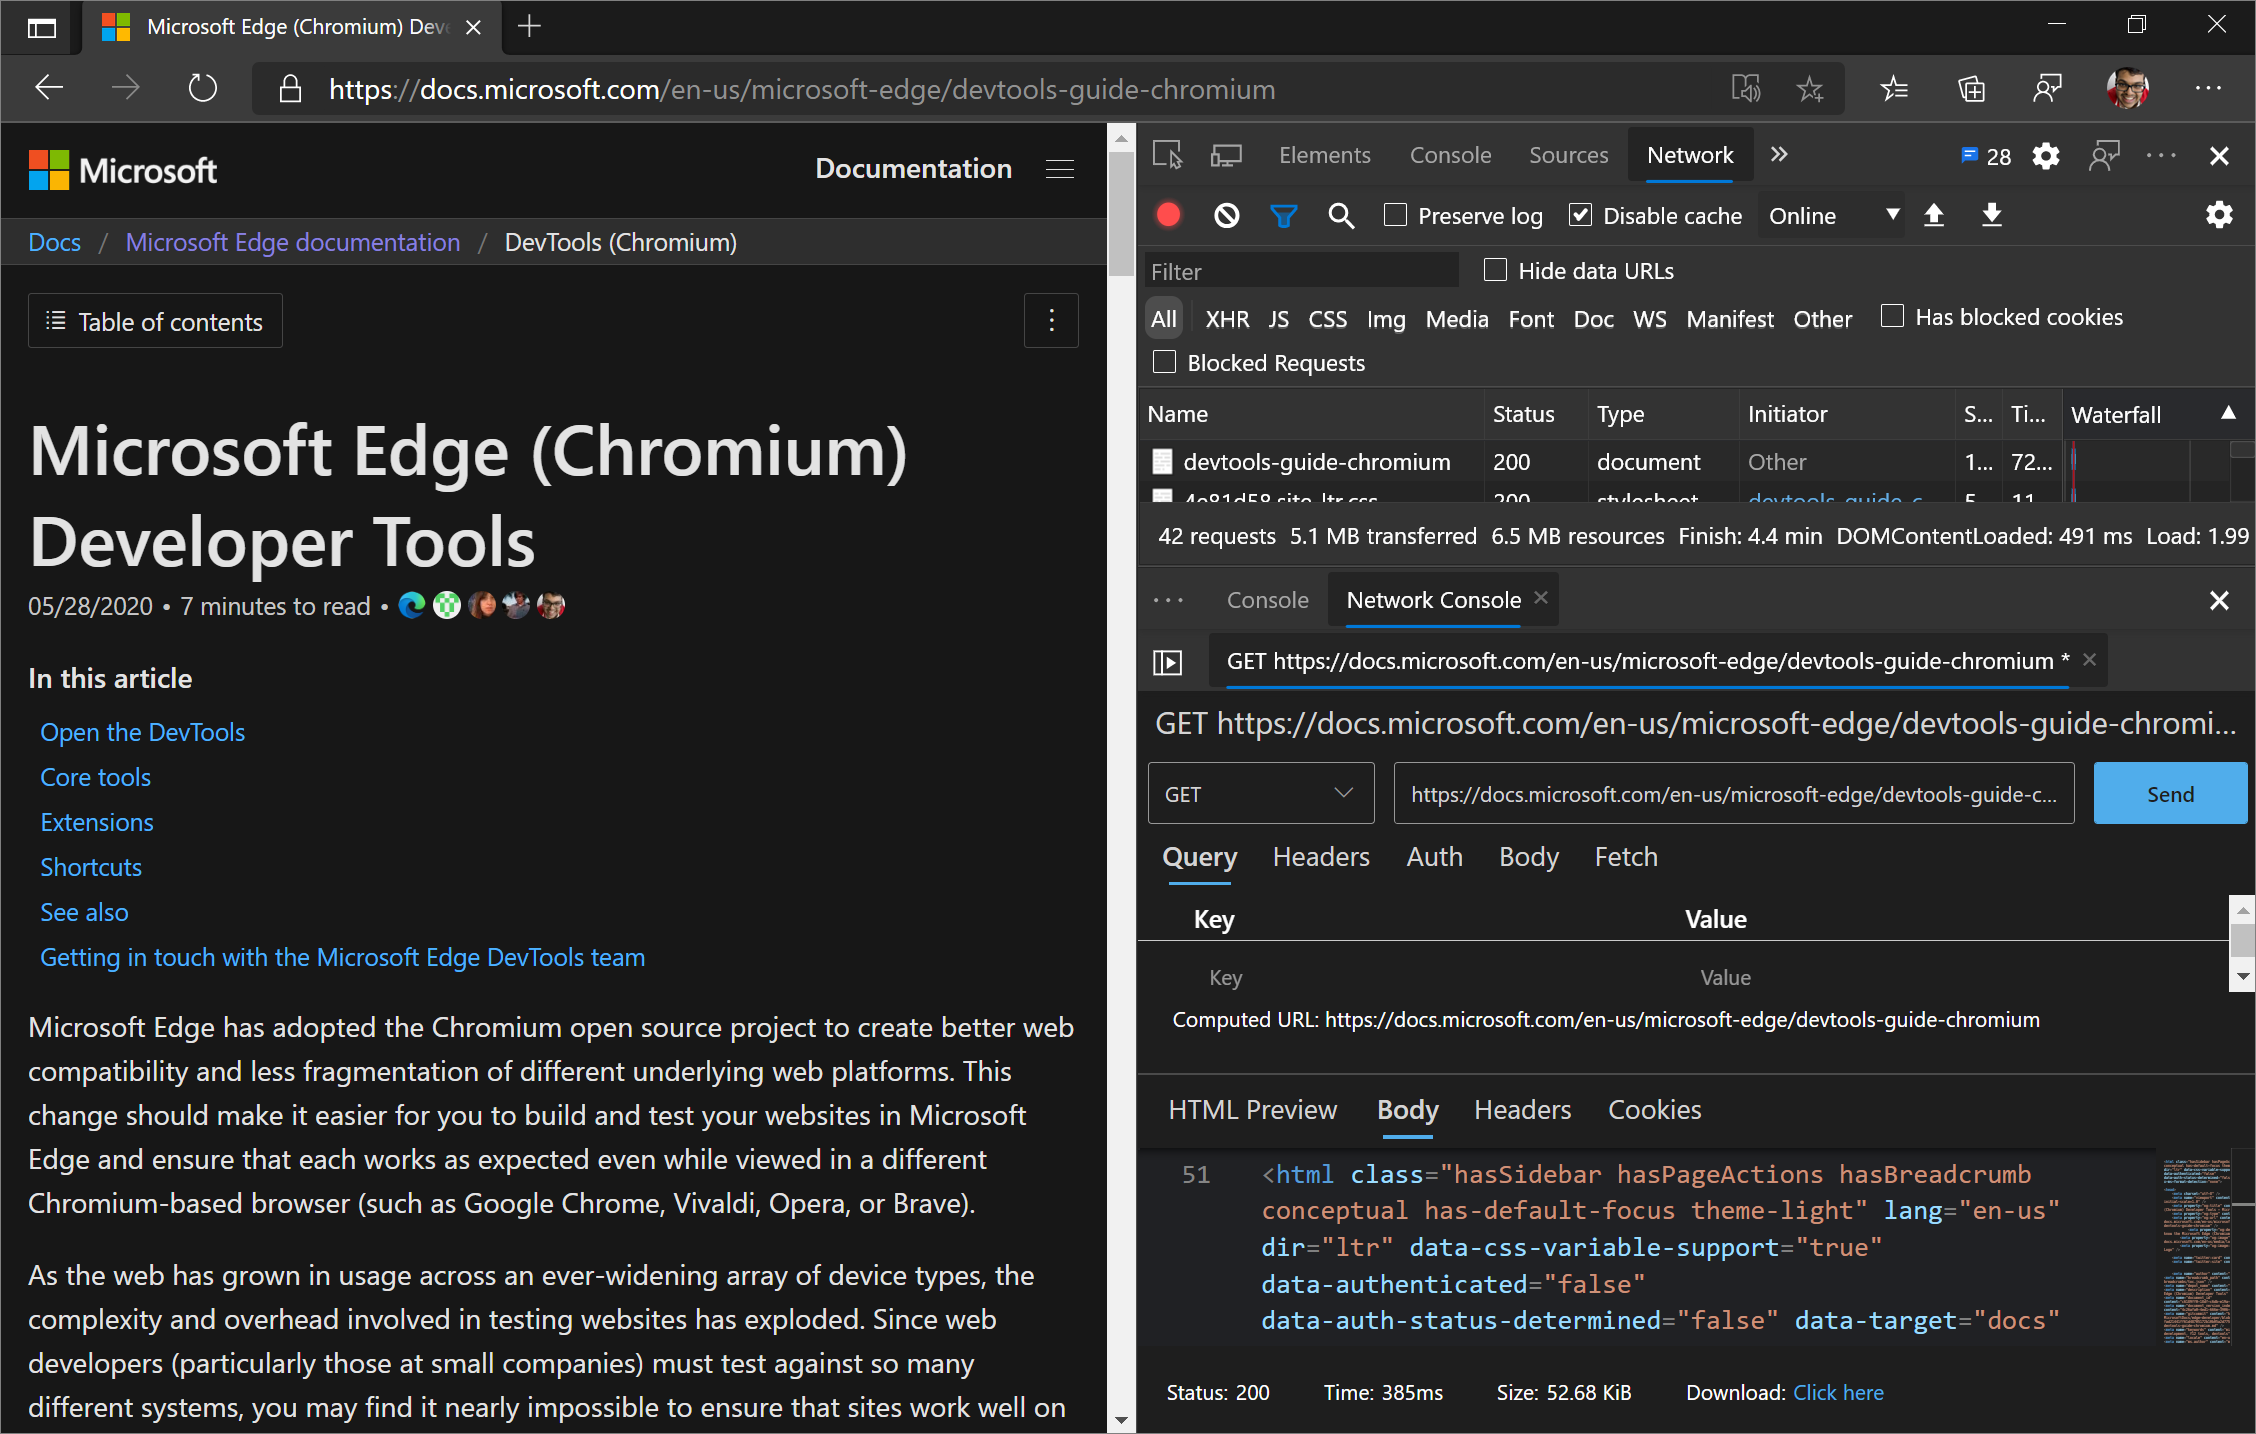
Task: Switch to the Body tab in Network Console
Action: [x=1528, y=857]
